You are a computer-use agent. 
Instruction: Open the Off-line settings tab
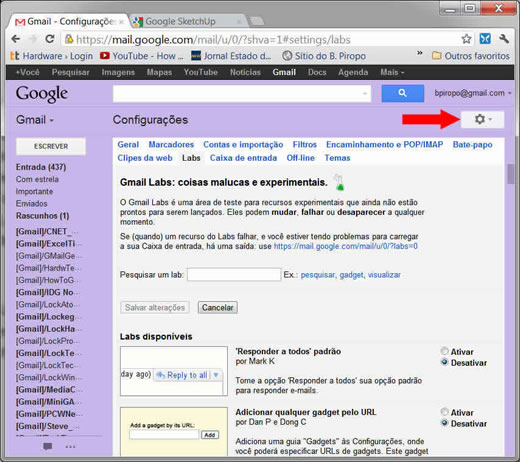pyautogui.click(x=301, y=158)
